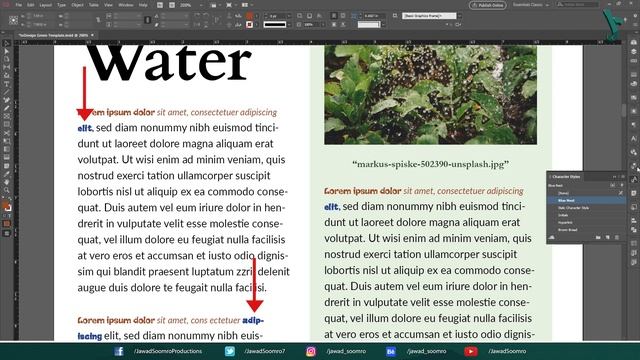Click the no text wrap icon

click(334, 16)
